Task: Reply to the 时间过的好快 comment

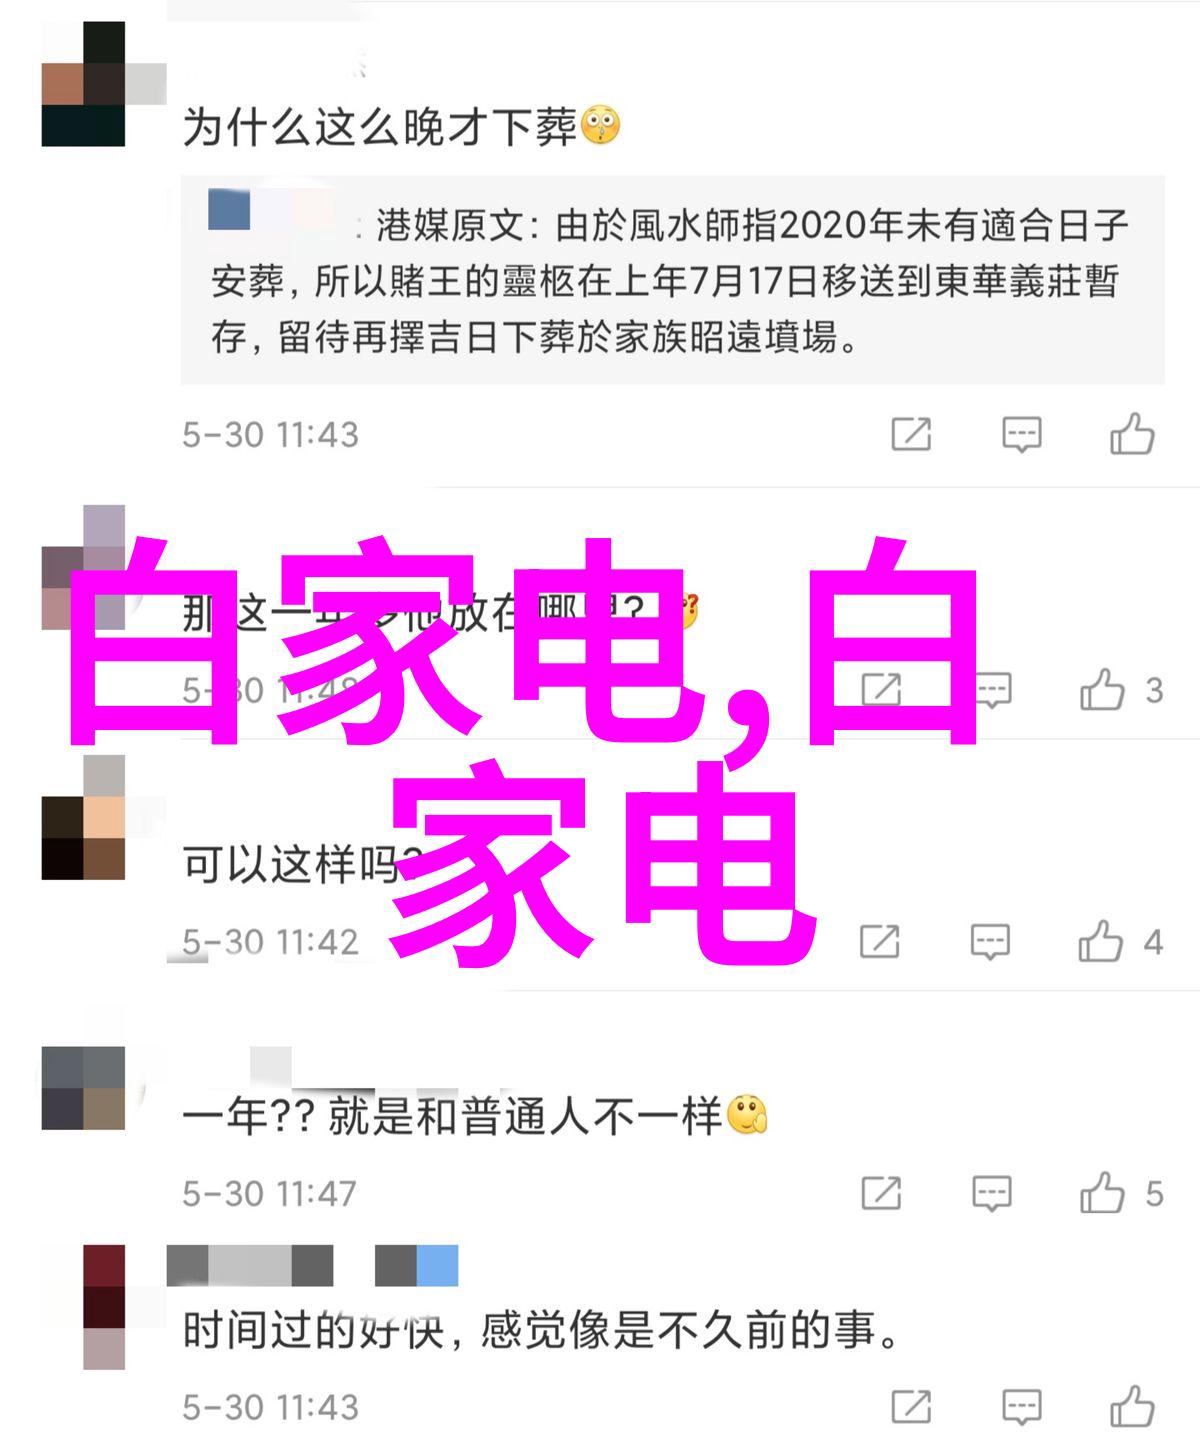Action: pos(1022,1407)
